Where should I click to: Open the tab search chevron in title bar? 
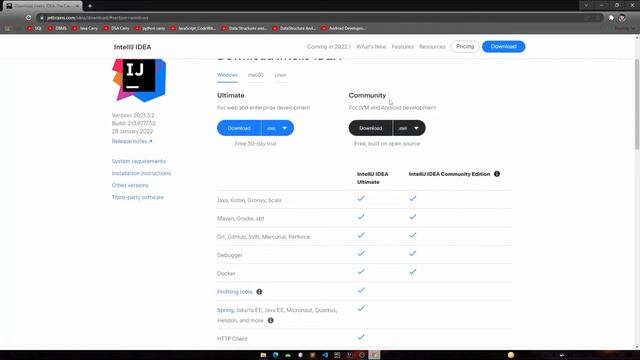coord(586,5)
